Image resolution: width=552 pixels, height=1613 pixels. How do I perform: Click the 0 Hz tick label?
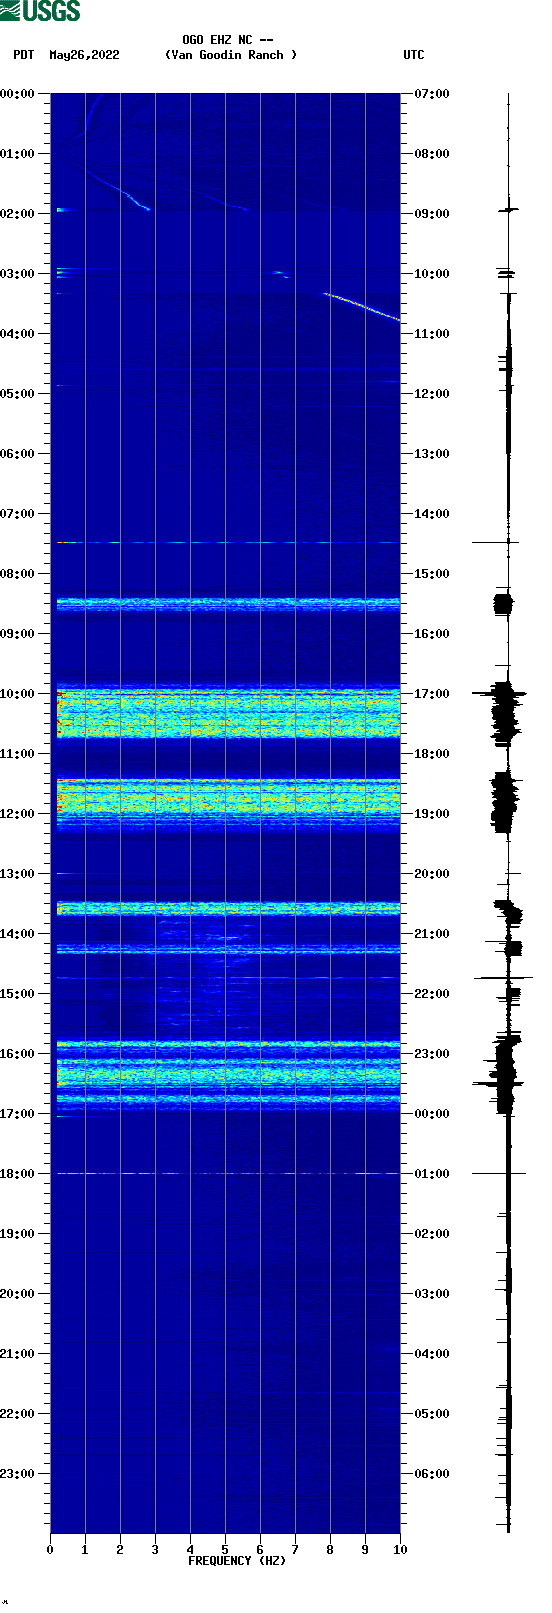click(50, 1550)
